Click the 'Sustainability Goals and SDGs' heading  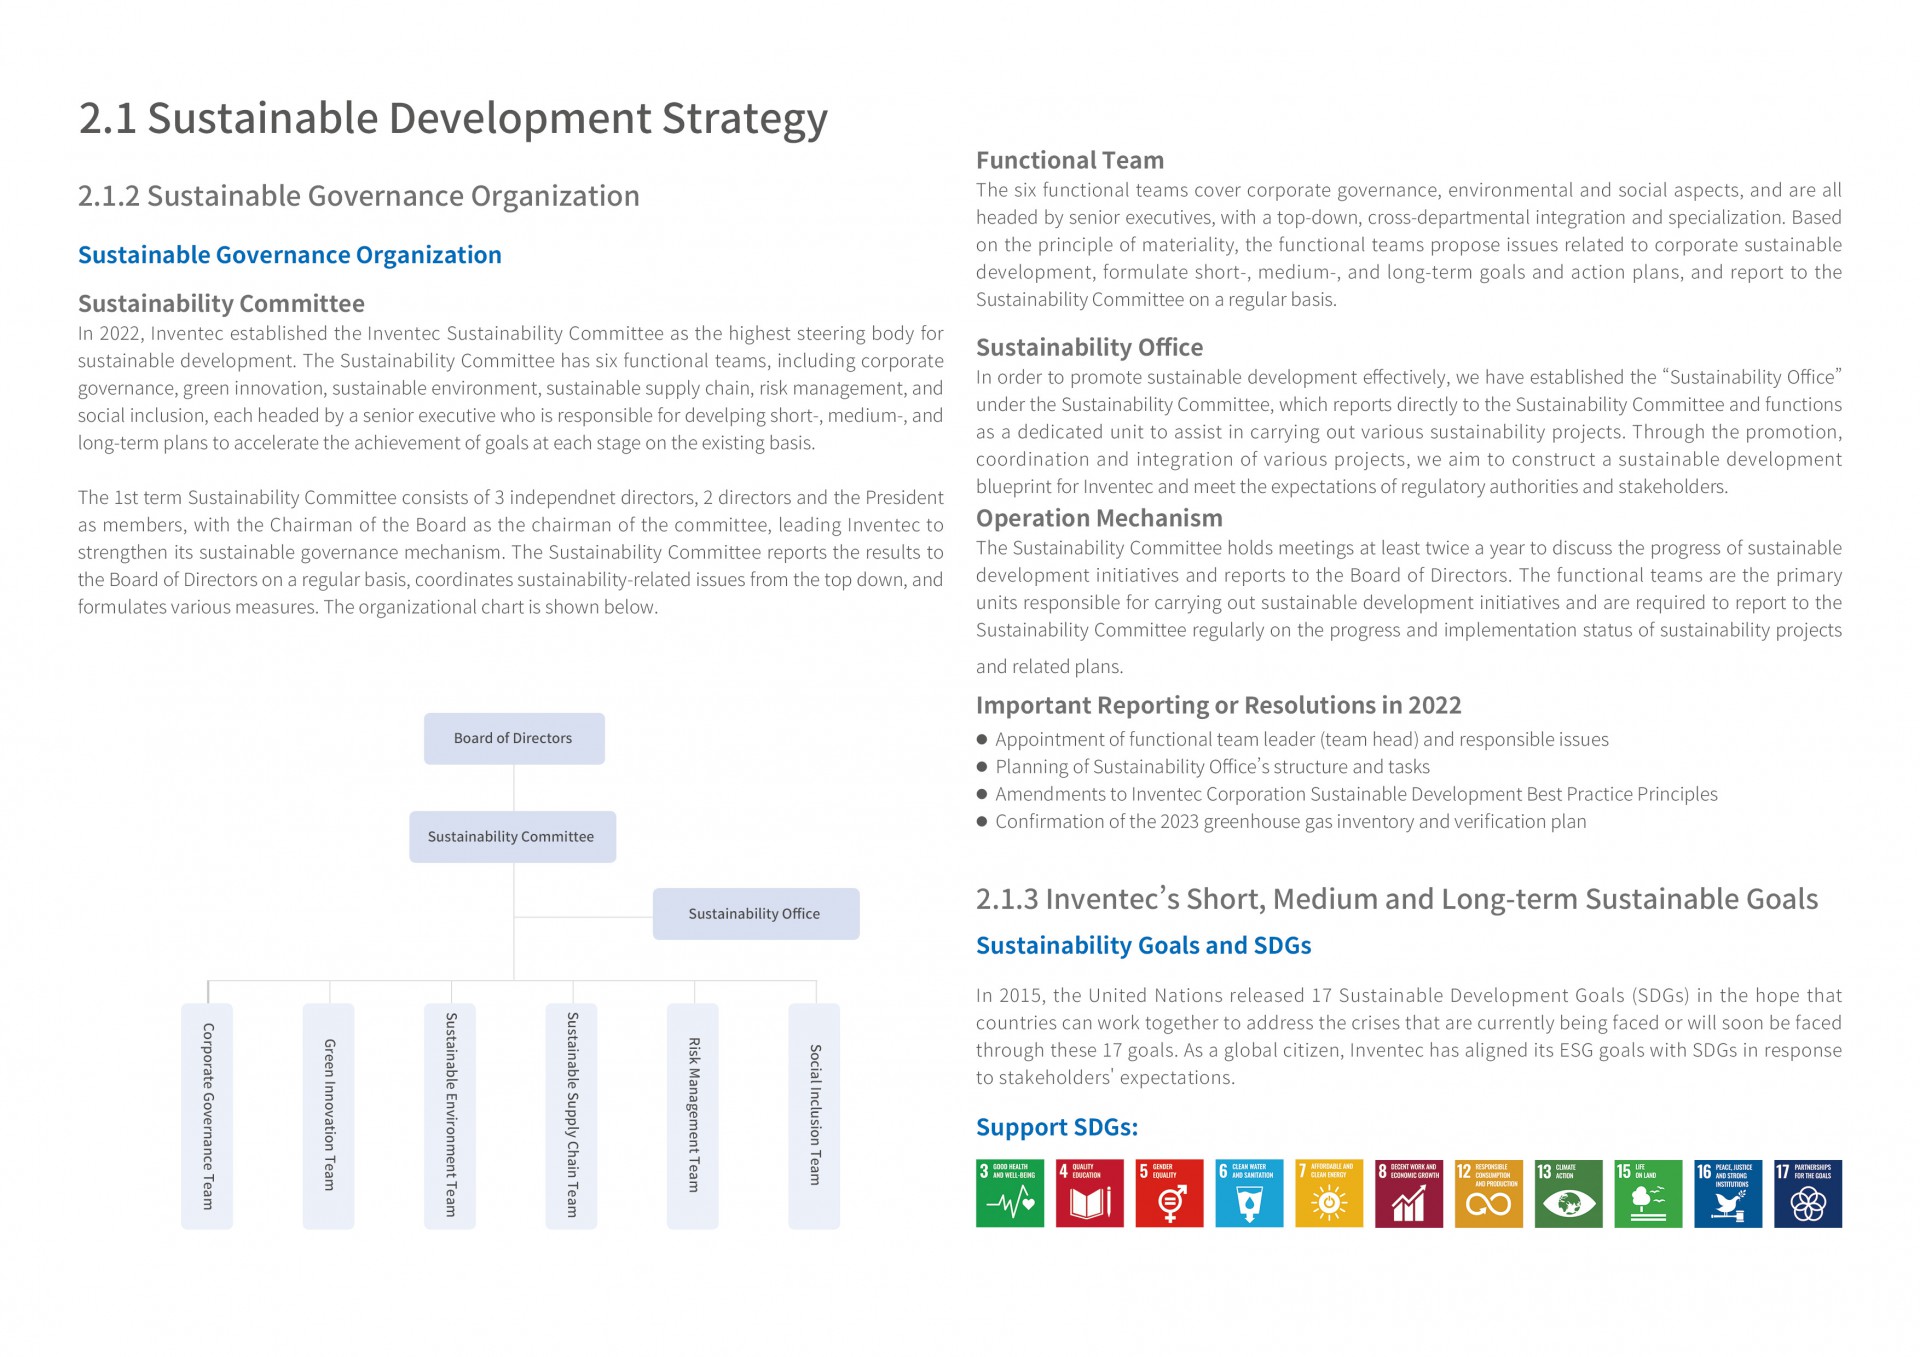click(1144, 945)
